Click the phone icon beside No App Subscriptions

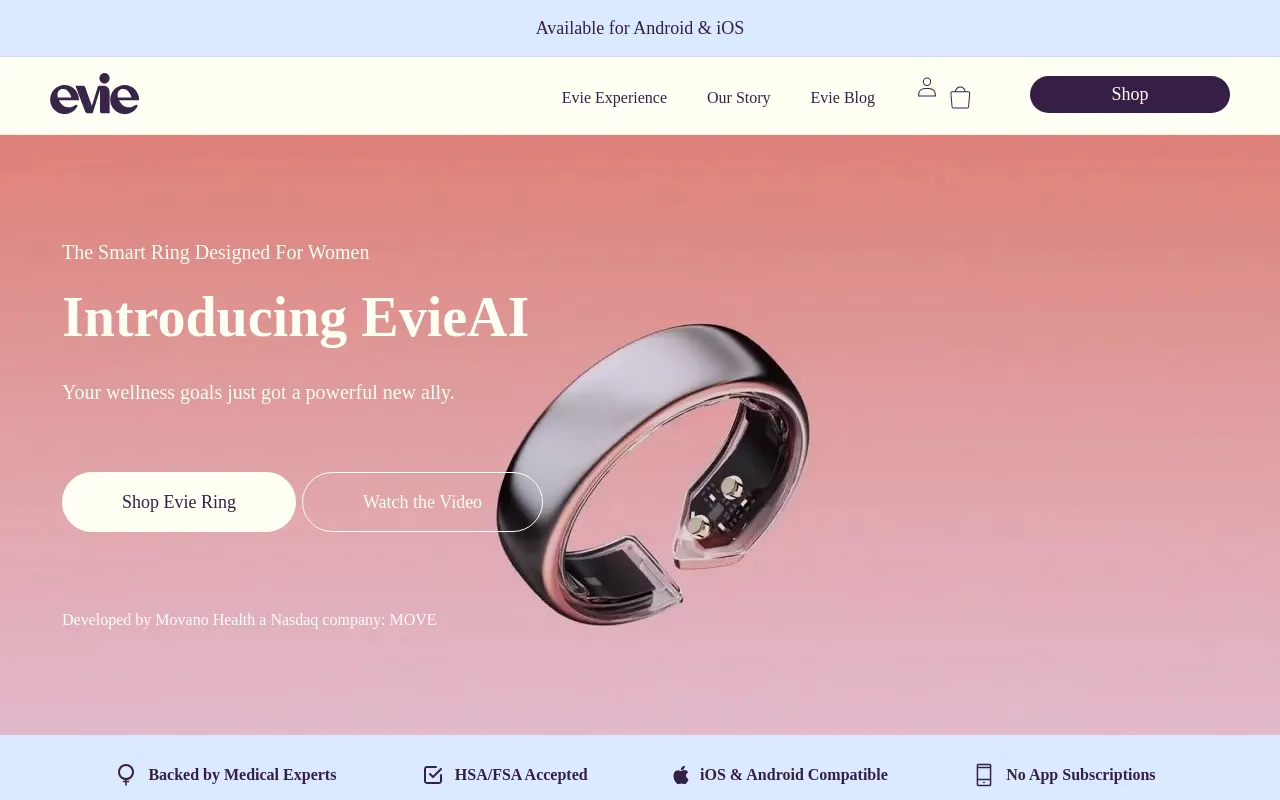click(984, 775)
